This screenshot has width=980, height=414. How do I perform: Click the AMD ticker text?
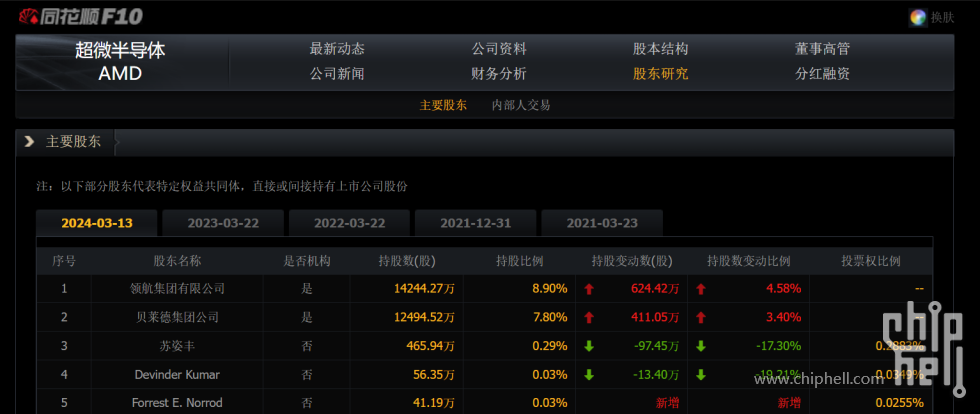(121, 74)
